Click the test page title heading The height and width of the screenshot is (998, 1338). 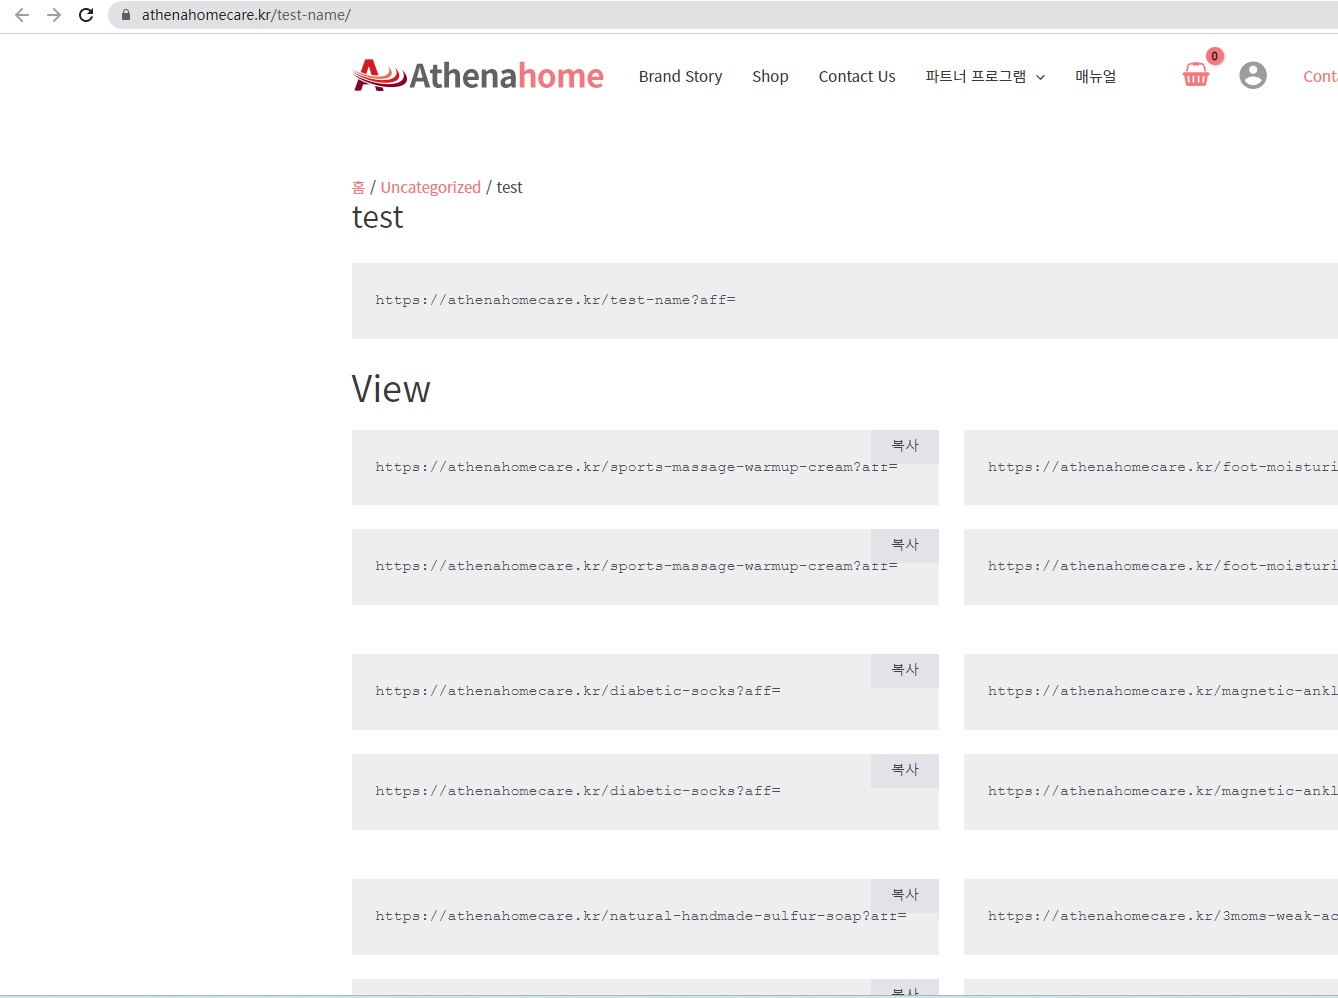377,218
